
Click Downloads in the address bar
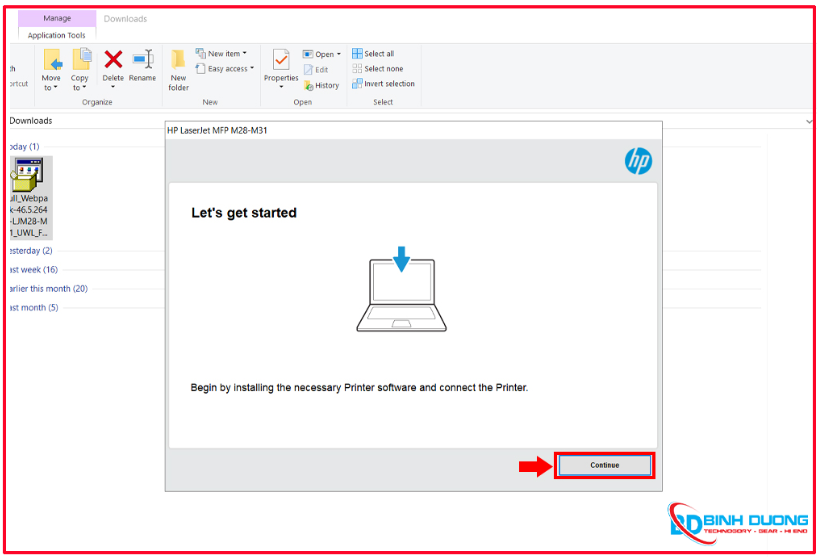(31, 121)
